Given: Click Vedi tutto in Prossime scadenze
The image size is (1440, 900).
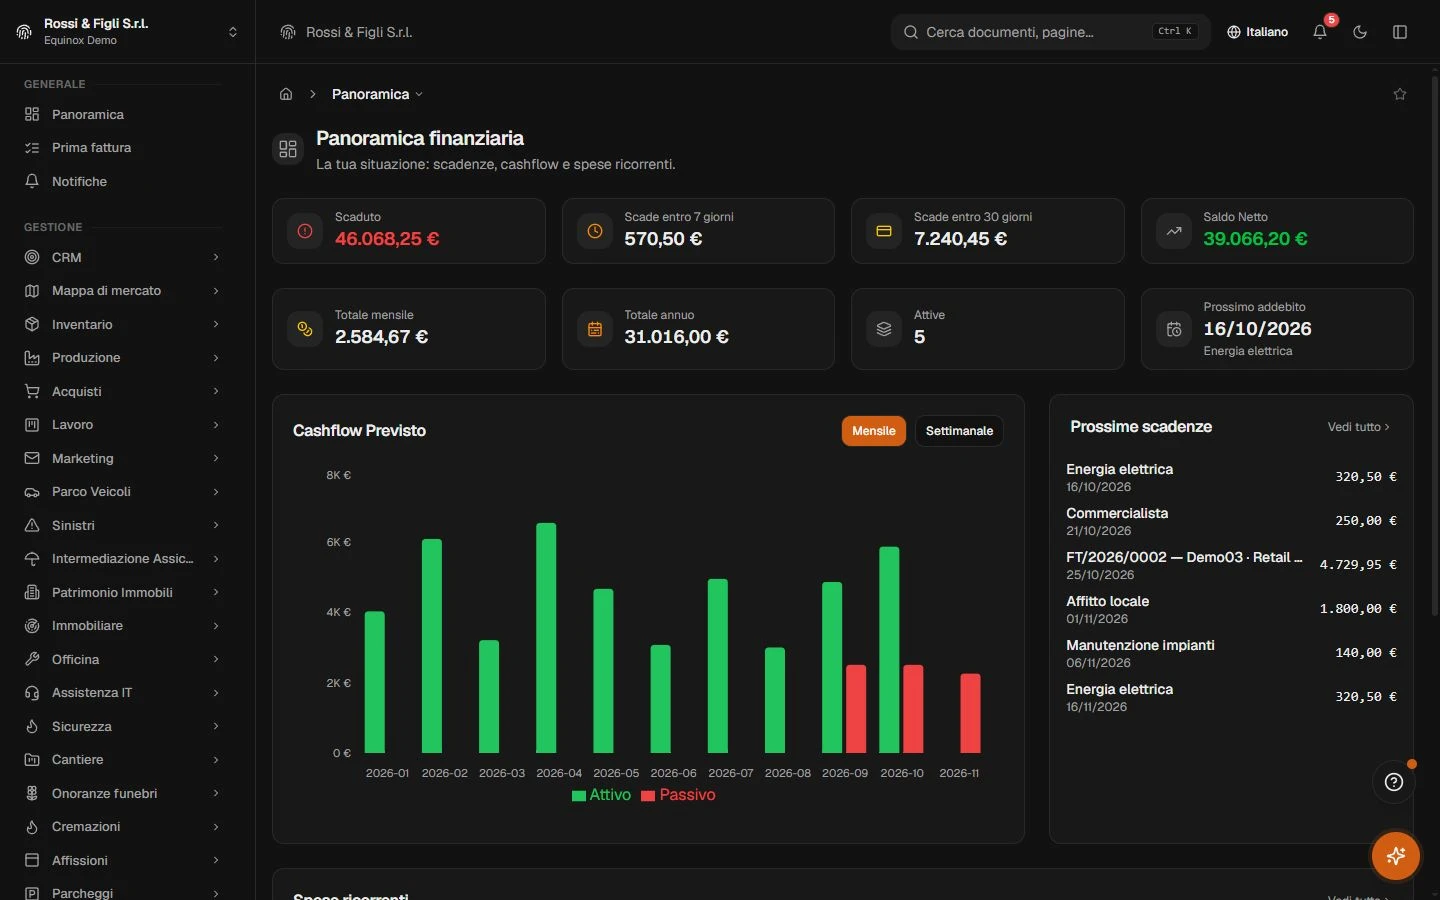Looking at the screenshot, I should (1358, 427).
